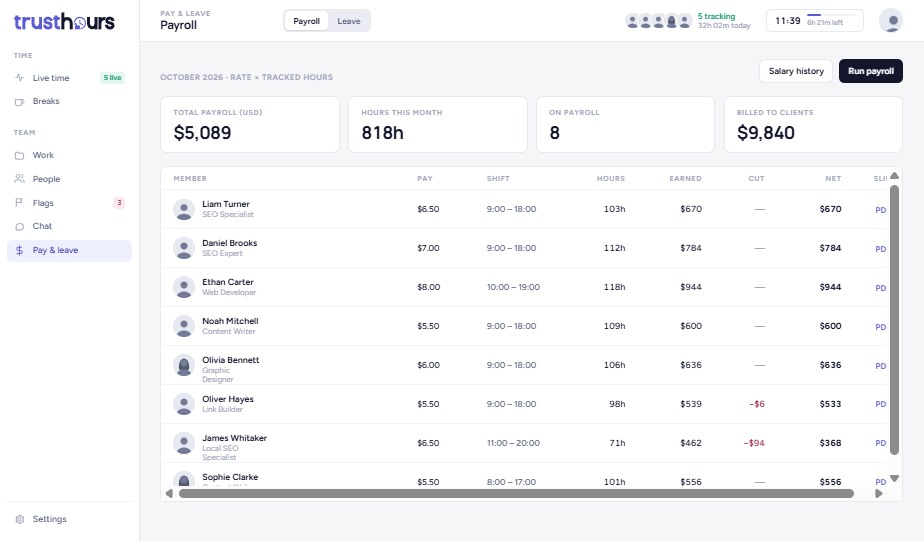Click the table horizontal scrollbar thumb
Viewport: 924px width, 541px height.
tap(516, 494)
